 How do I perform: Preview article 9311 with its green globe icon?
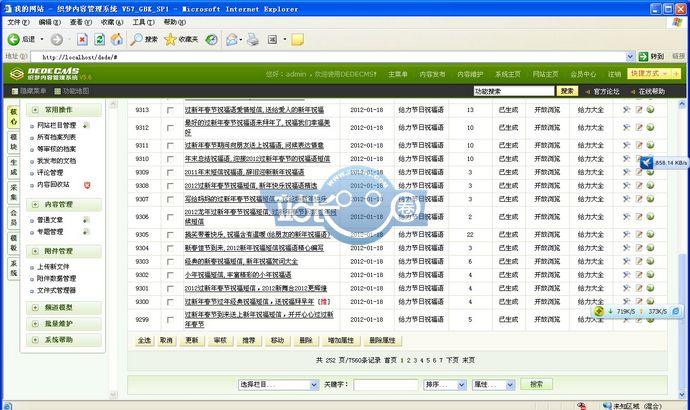click(650, 145)
